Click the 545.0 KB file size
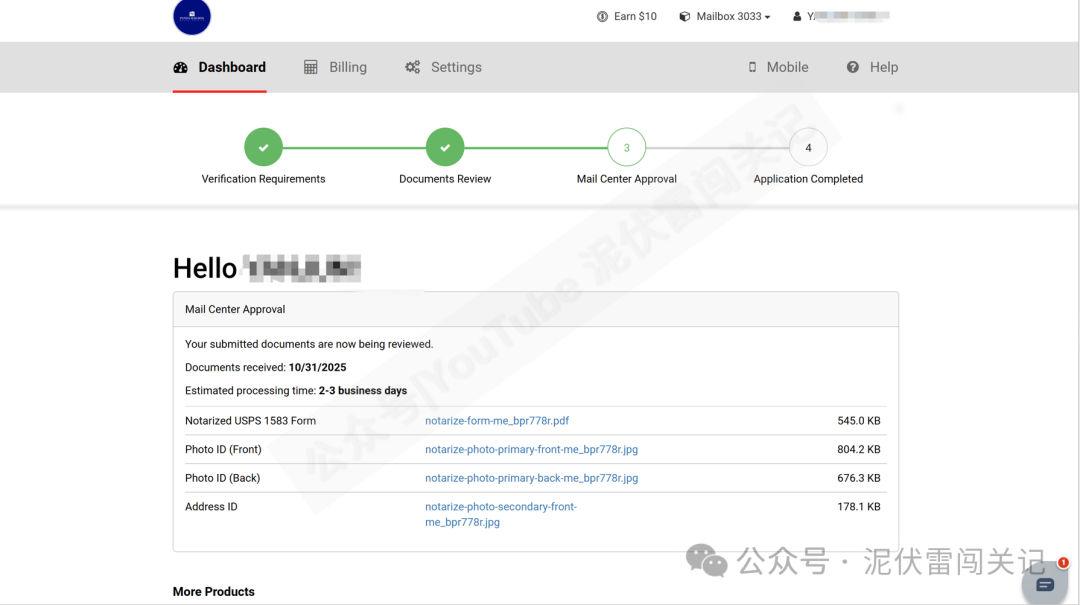This screenshot has height=605, width=1080. pyautogui.click(x=859, y=421)
